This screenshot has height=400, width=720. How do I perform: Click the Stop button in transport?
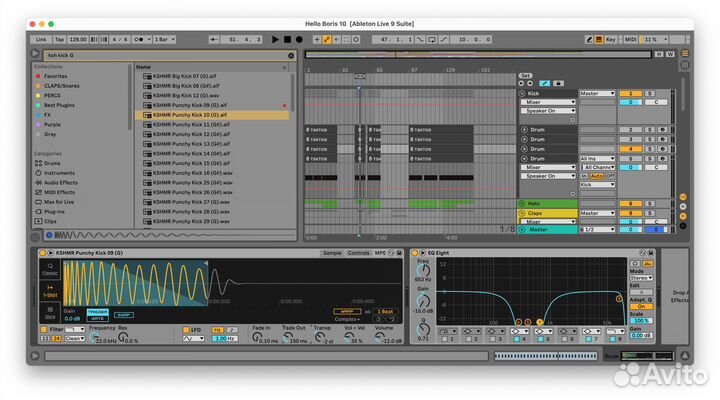point(287,39)
